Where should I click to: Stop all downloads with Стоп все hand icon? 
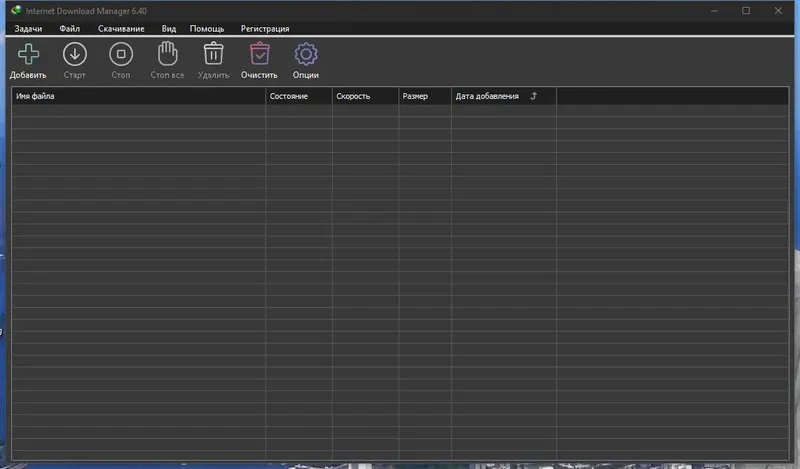click(167, 54)
